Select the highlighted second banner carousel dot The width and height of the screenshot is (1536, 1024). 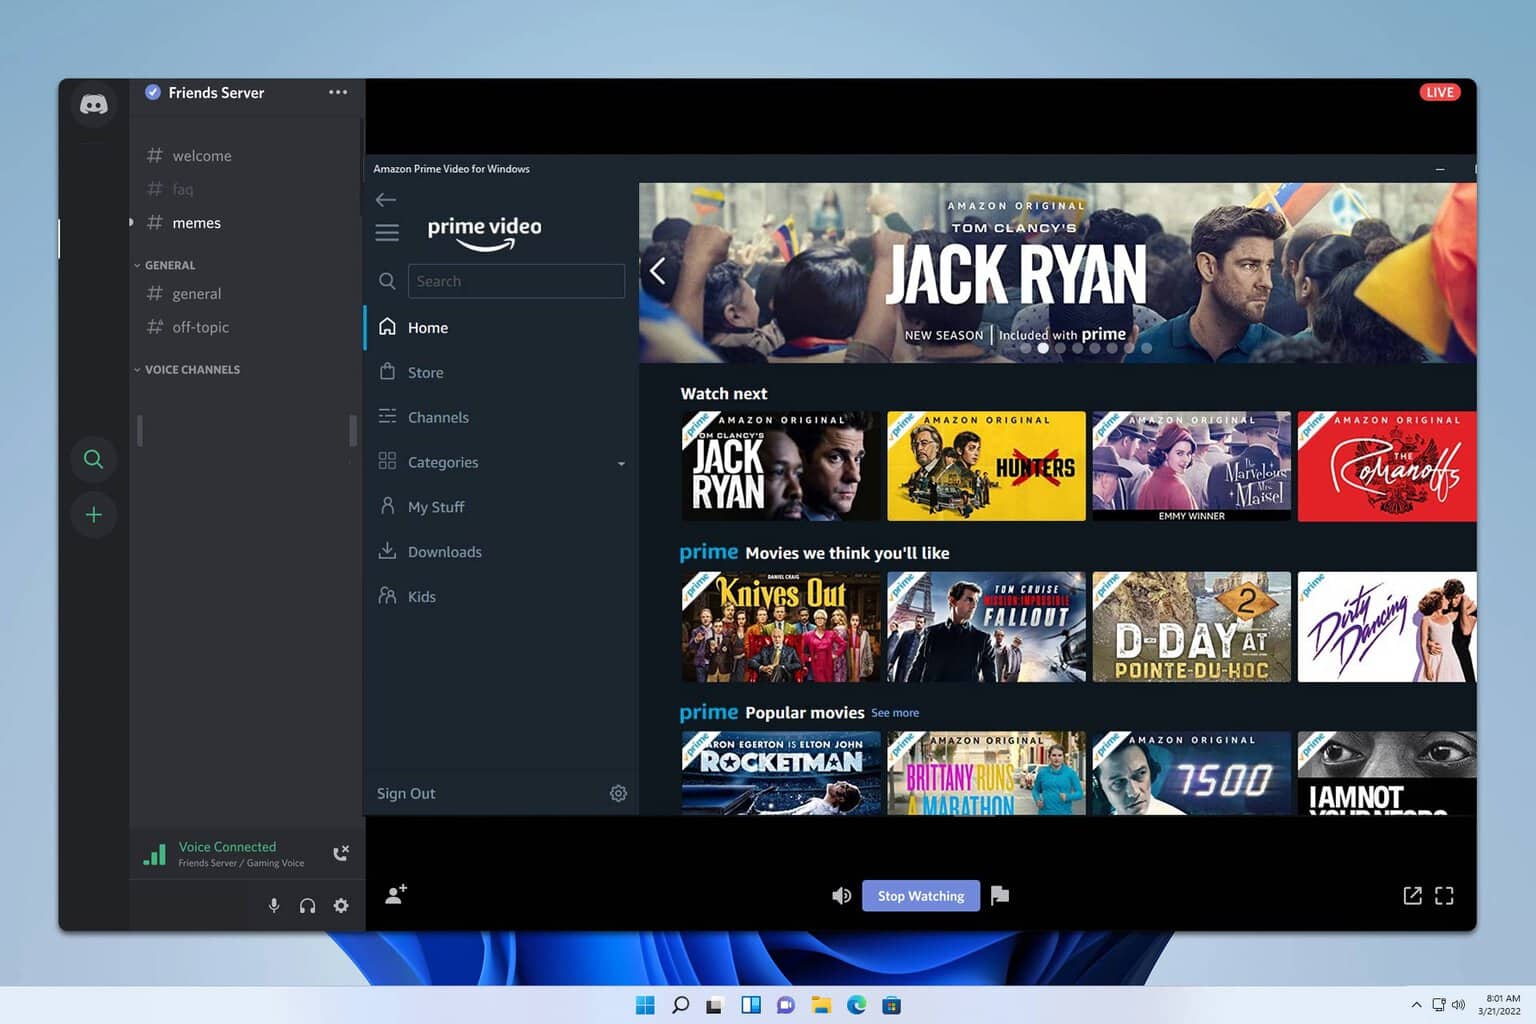[x=1043, y=348]
